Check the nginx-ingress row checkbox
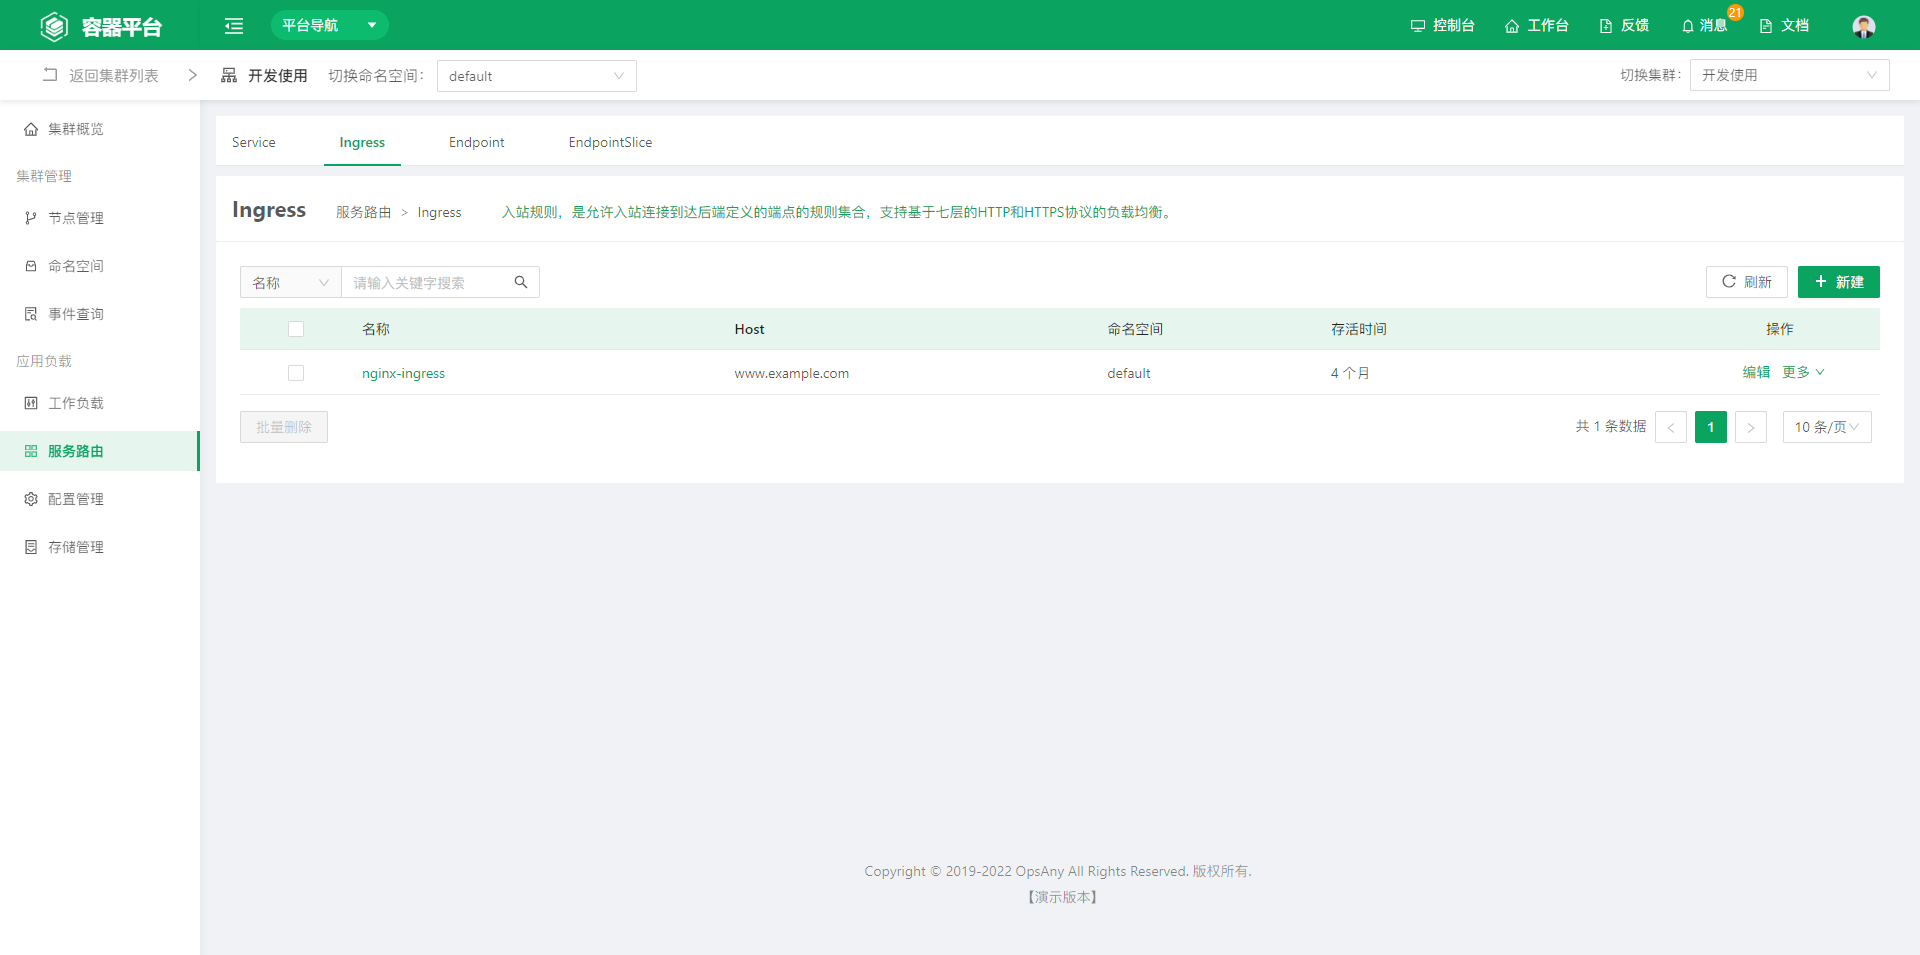Viewport: 1920px width, 955px height. click(296, 373)
